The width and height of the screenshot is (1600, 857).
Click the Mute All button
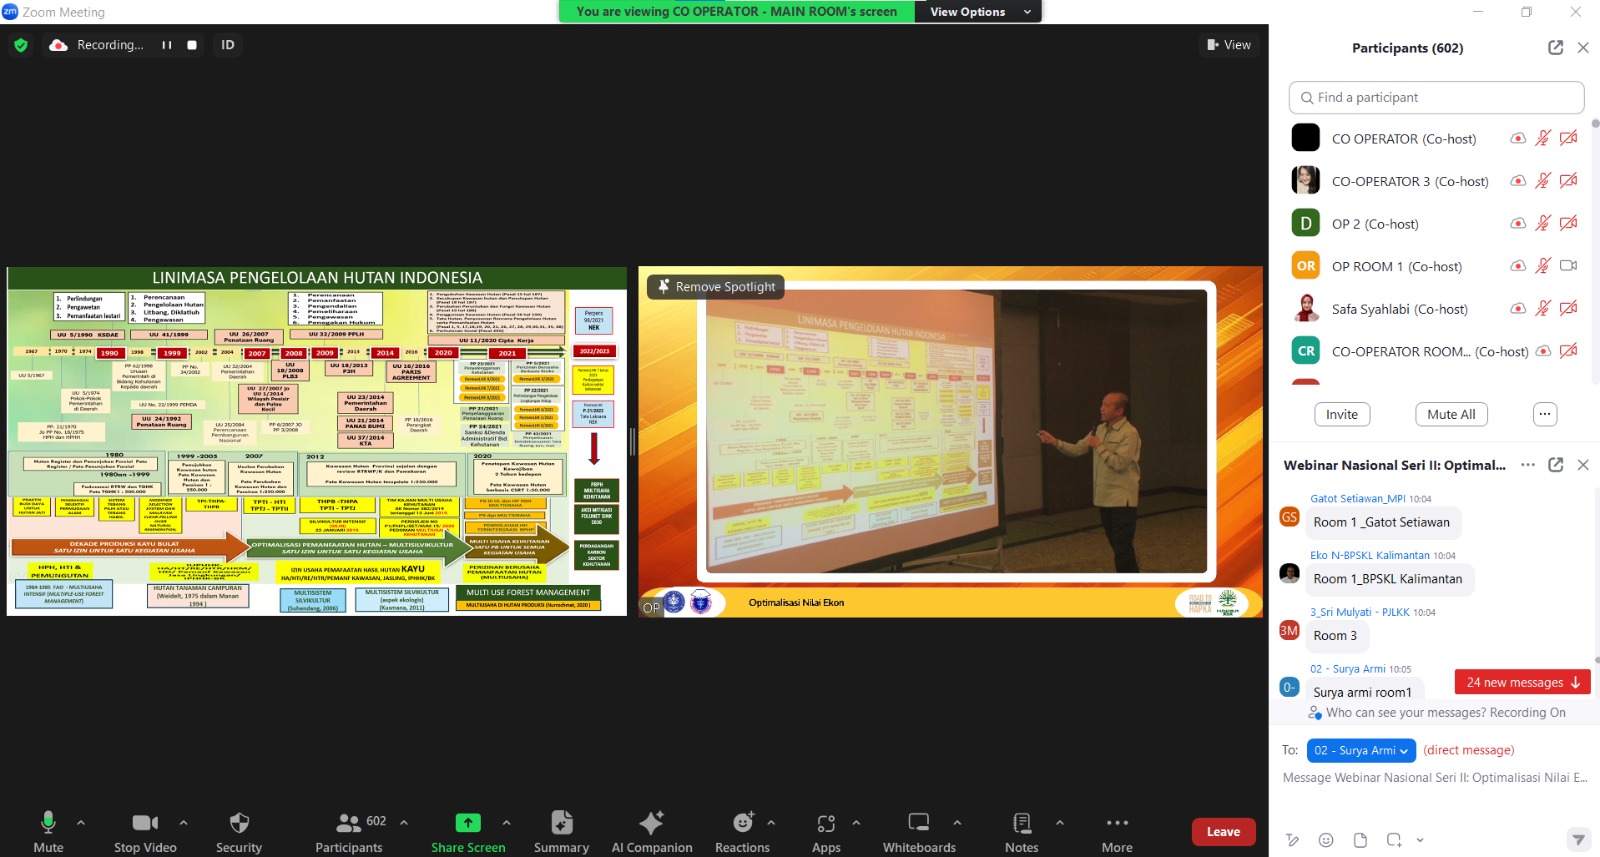(1451, 415)
